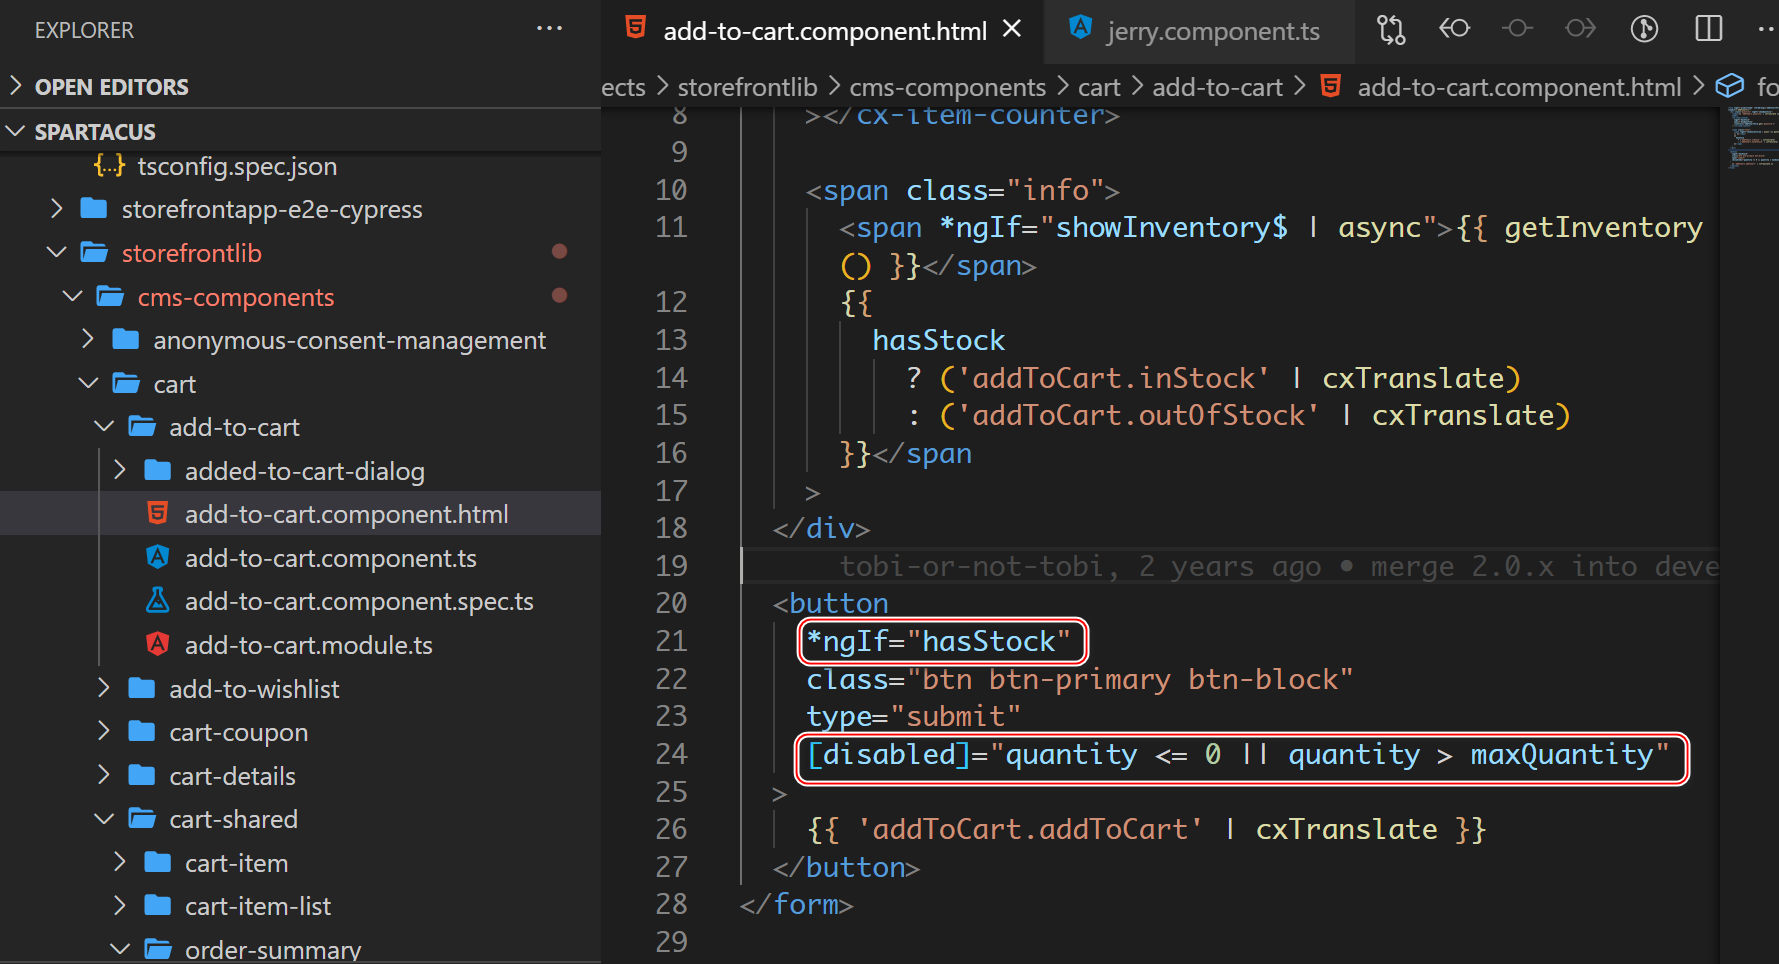Image resolution: width=1779 pixels, height=964 pixels.
Task: Click add-to-cart.component.html breadcrumb file
Action: tap(1519, 87)
